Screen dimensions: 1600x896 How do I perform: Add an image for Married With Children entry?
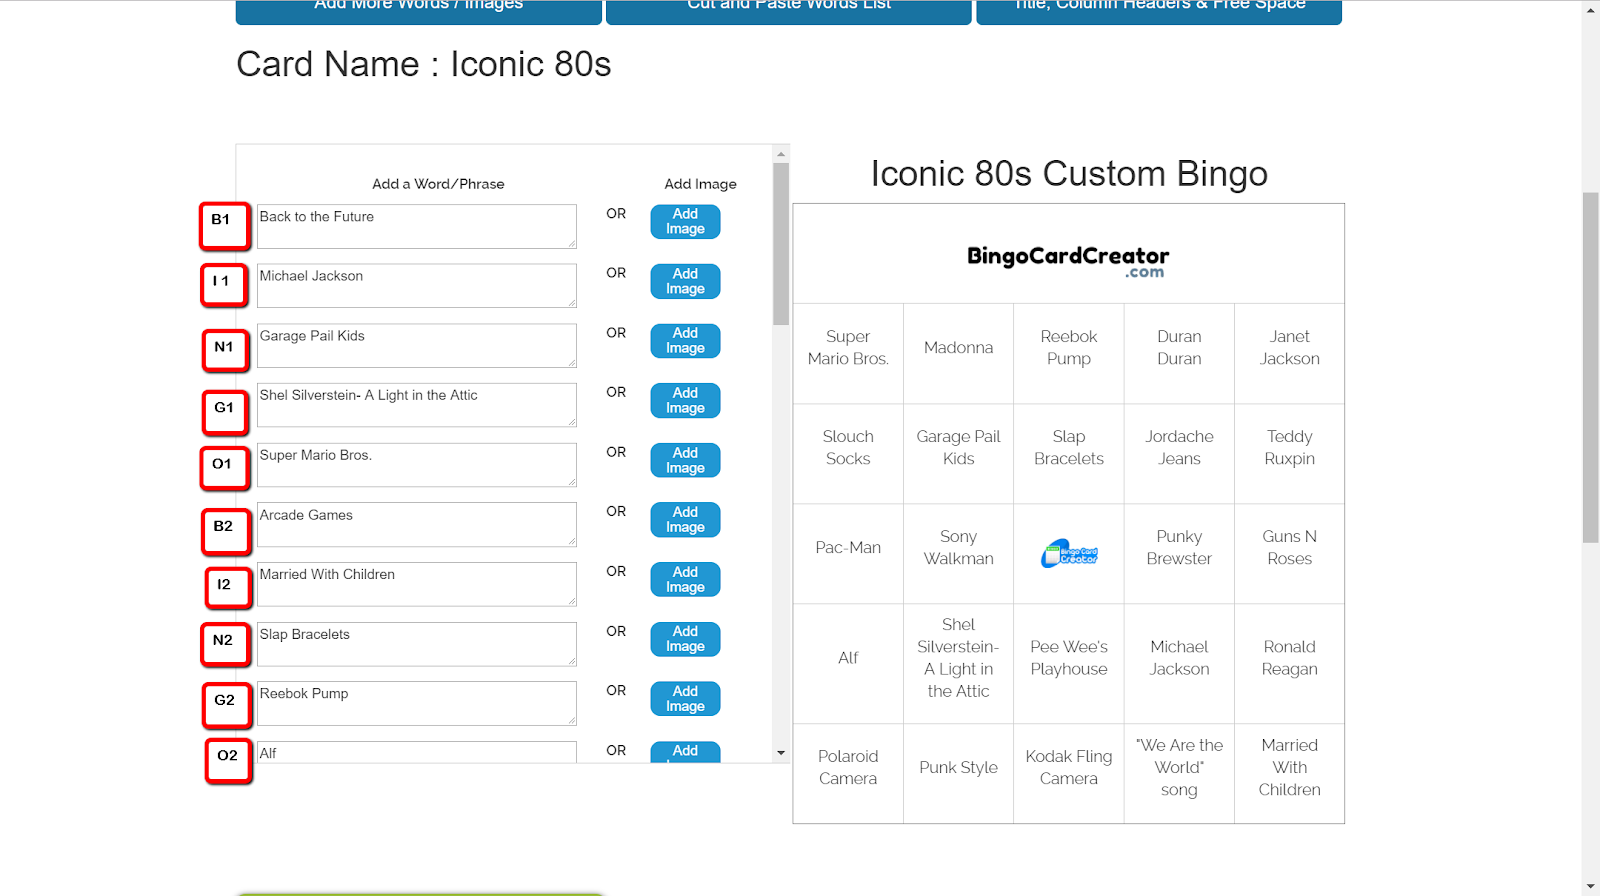click(x=685, y=580)
